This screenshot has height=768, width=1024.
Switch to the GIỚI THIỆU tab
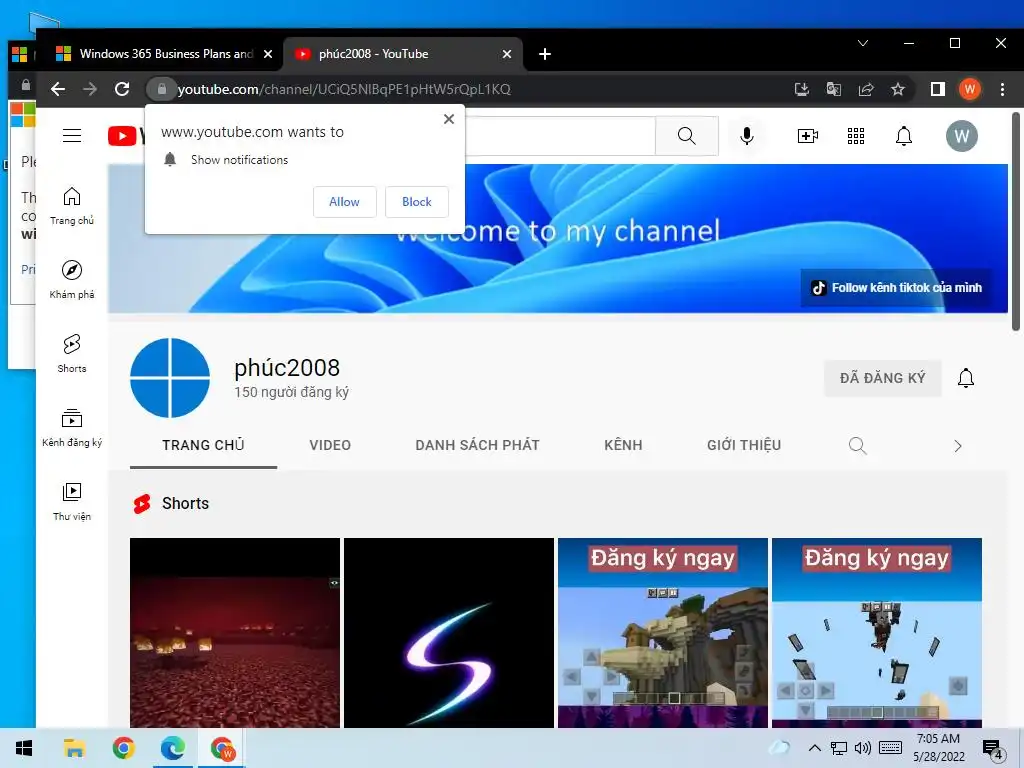744,445
